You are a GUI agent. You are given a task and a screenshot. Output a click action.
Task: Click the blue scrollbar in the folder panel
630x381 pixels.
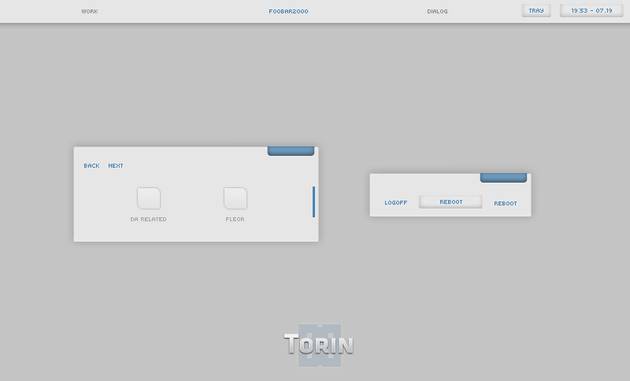313,202
